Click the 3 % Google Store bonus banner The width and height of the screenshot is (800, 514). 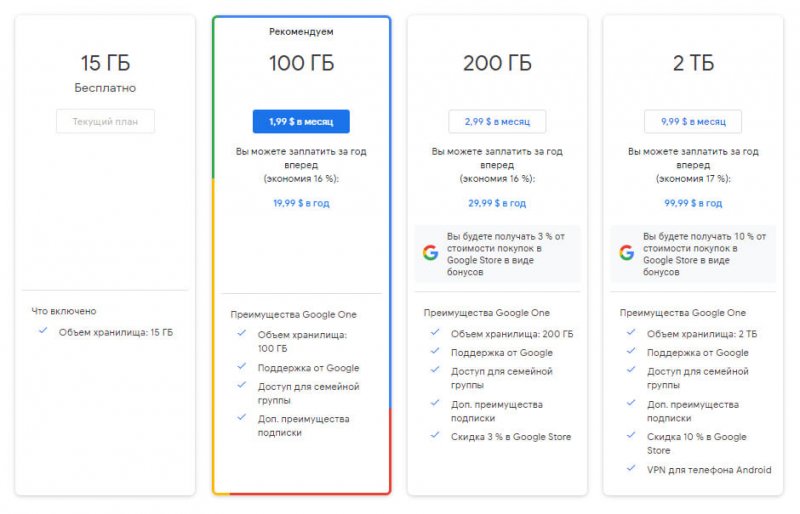click(497, 253)
